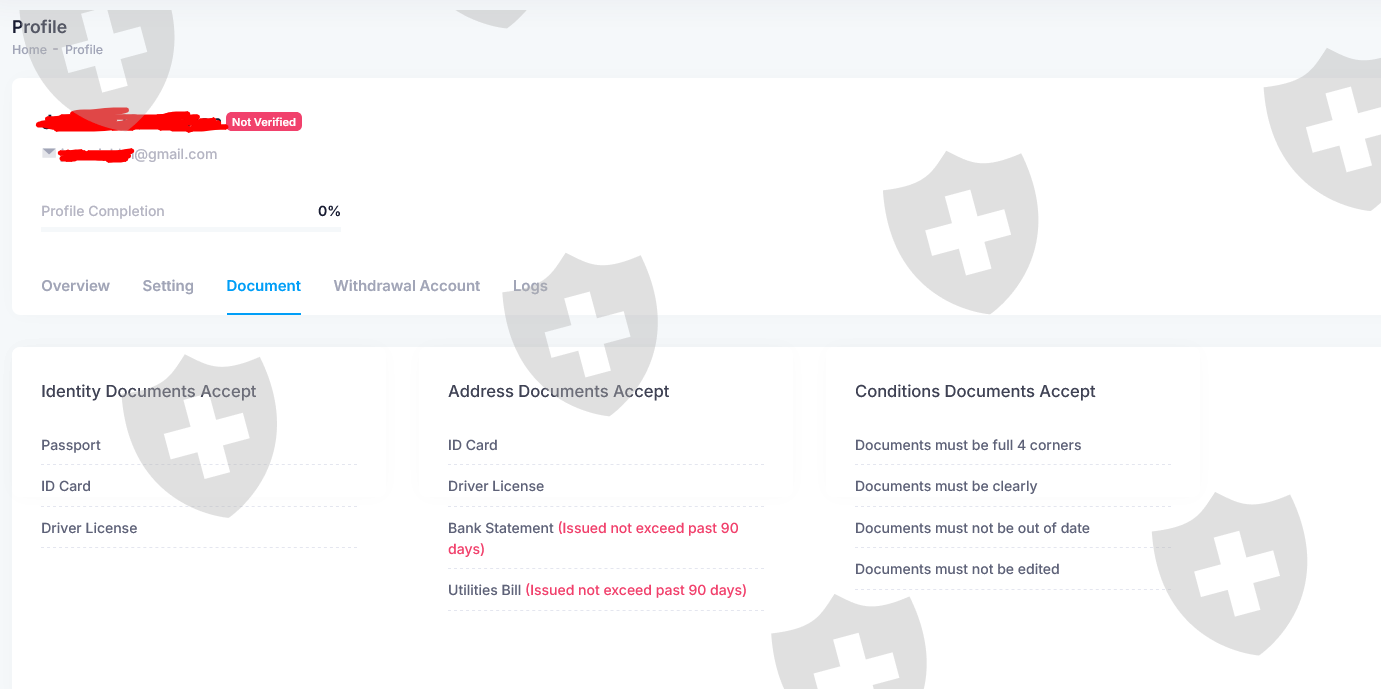The image size is (1381, 689).
Task: Select Driver License under Address Documents Accept
Action: (x=496, y=486)
